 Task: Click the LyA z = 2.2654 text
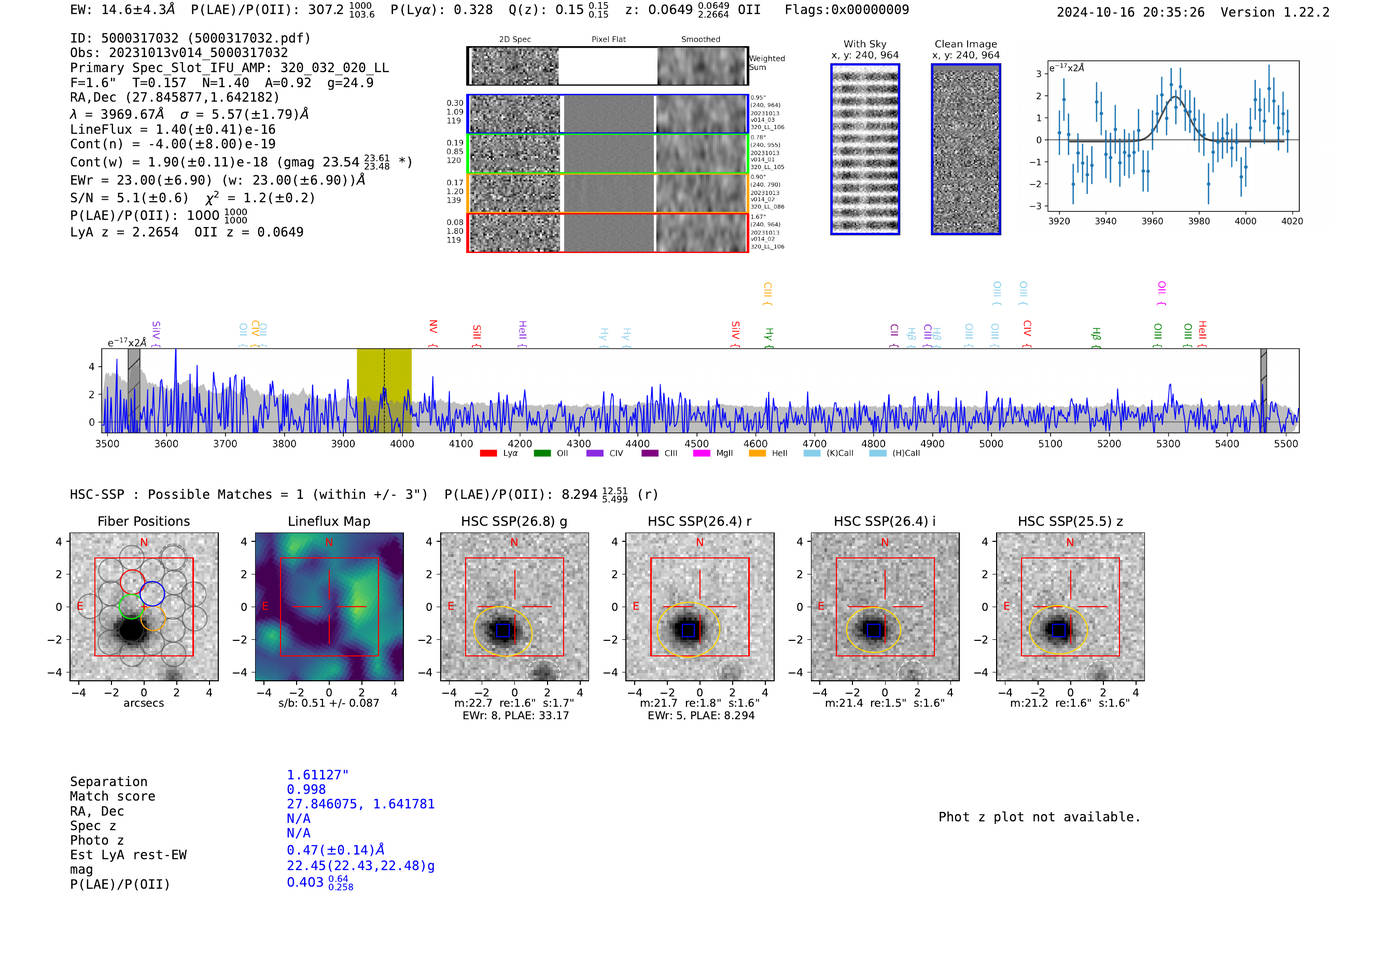point(125,232)
